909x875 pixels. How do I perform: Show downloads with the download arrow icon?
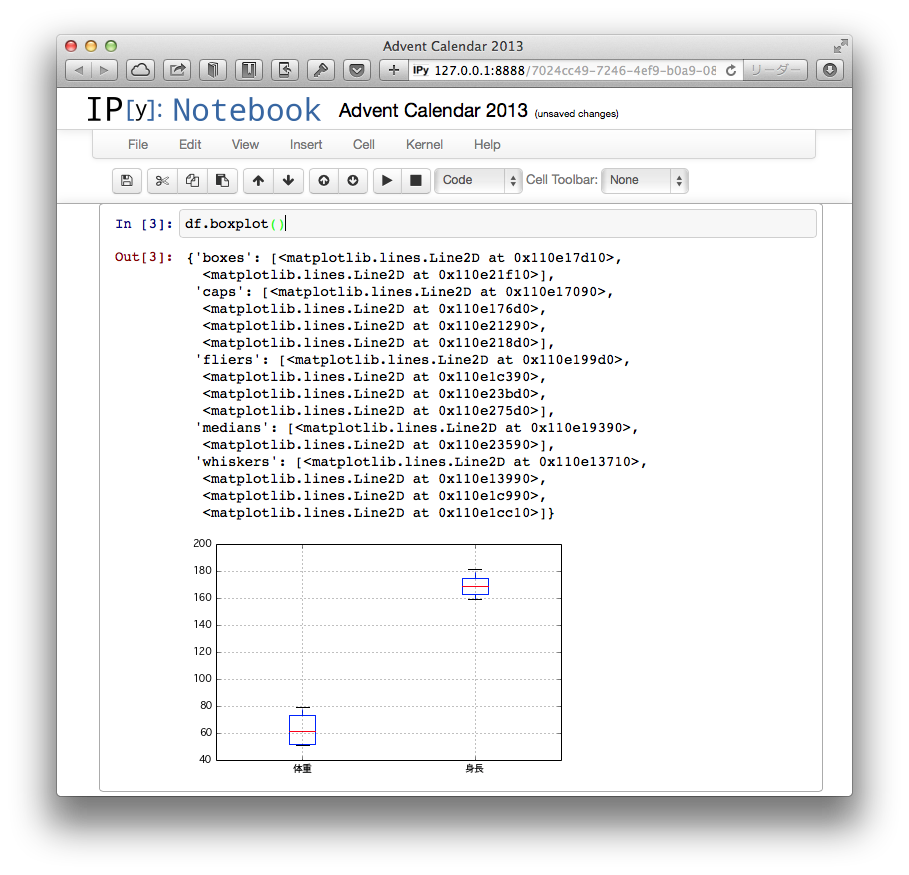pos(830,70)
